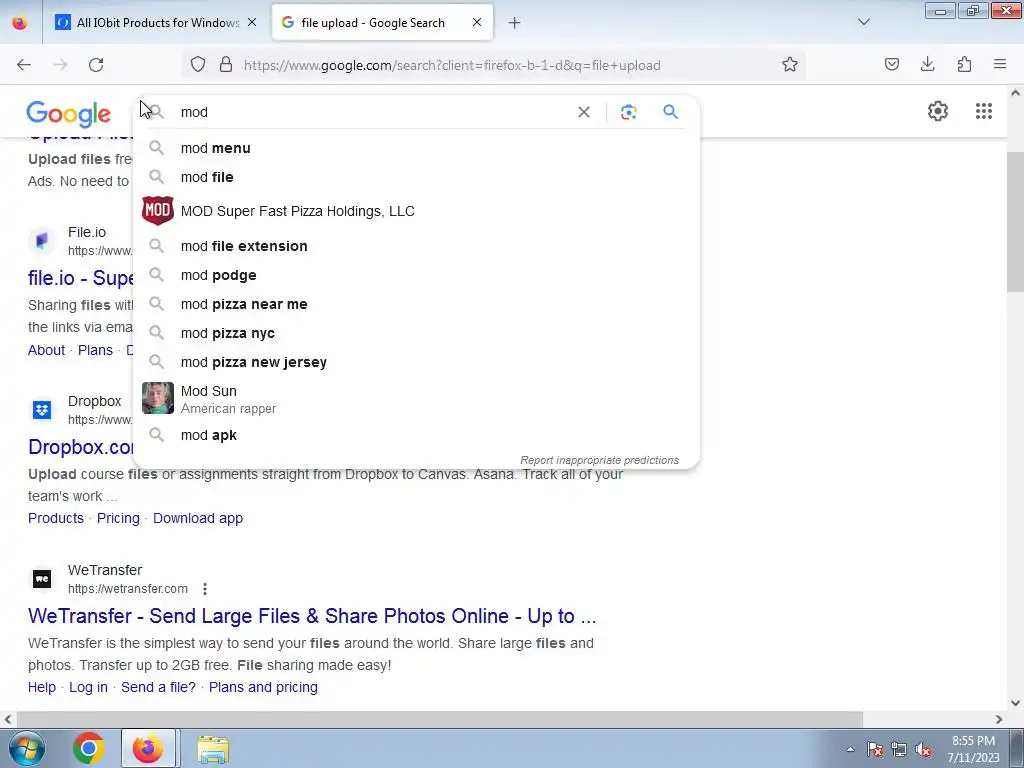Open the network tray icon
This screenshot has width=1024, height=768.
click(899, 750)
